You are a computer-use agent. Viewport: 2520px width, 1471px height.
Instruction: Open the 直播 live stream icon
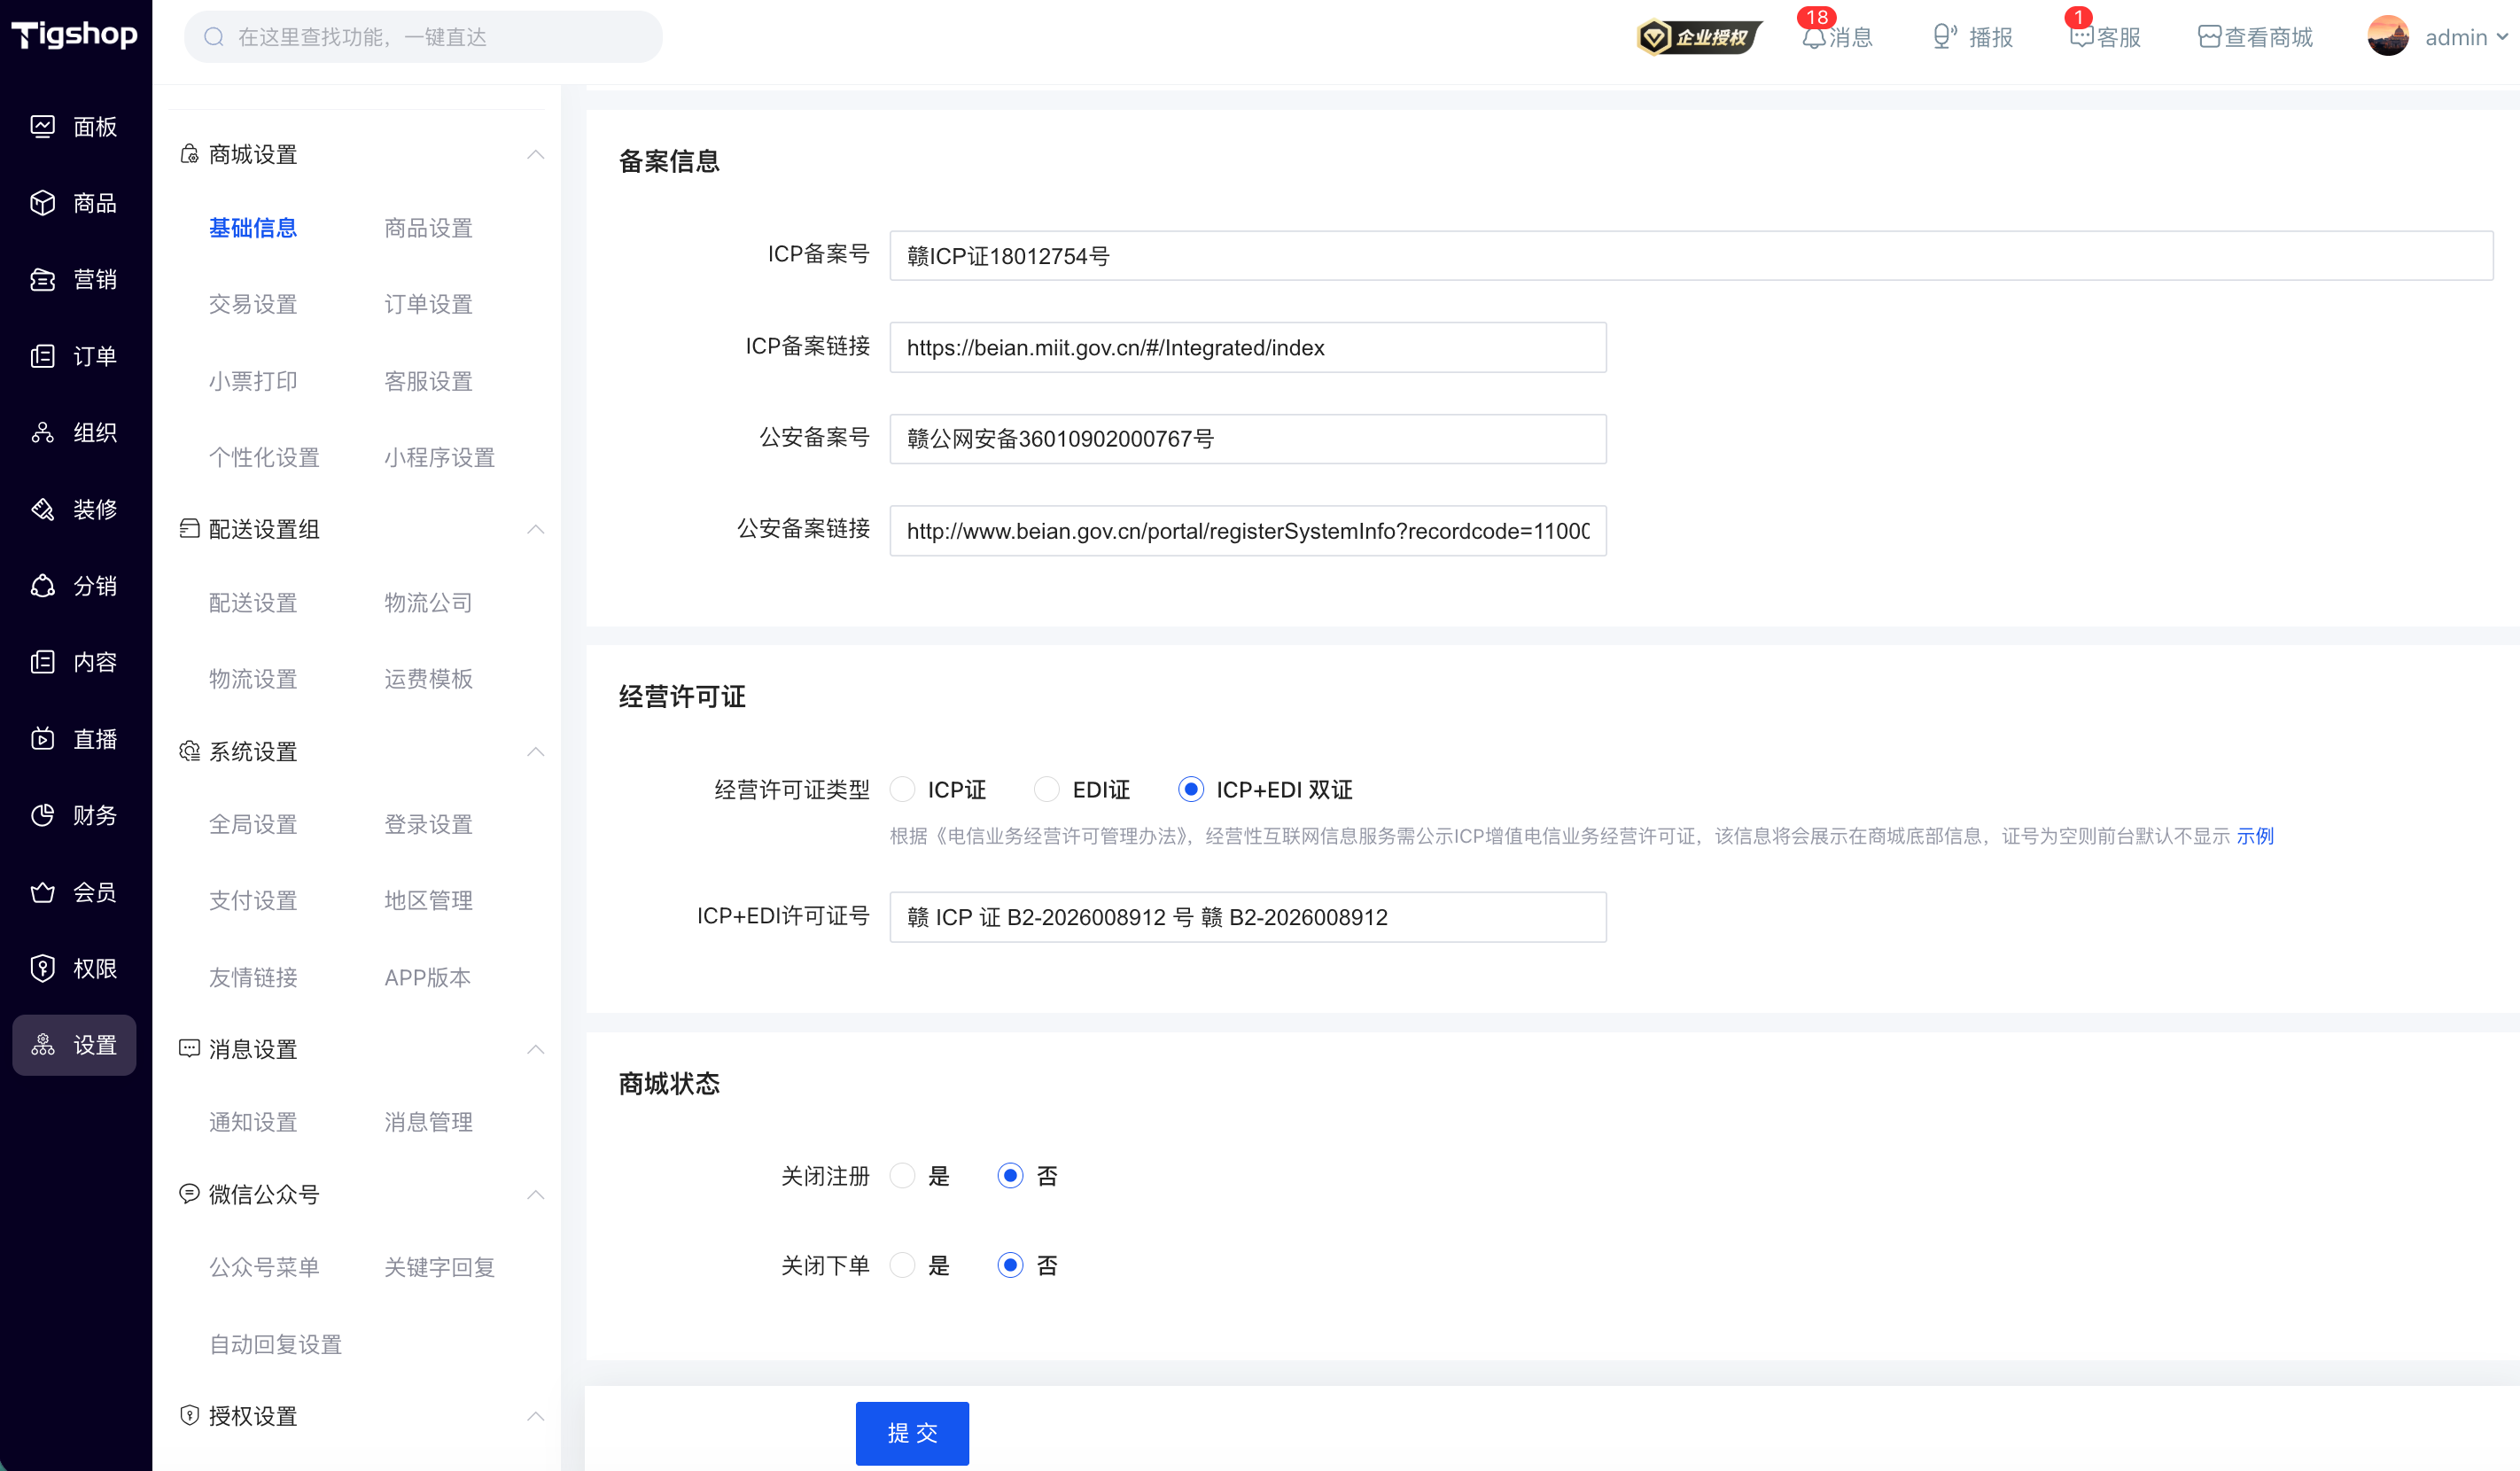(x=42, y=738)
